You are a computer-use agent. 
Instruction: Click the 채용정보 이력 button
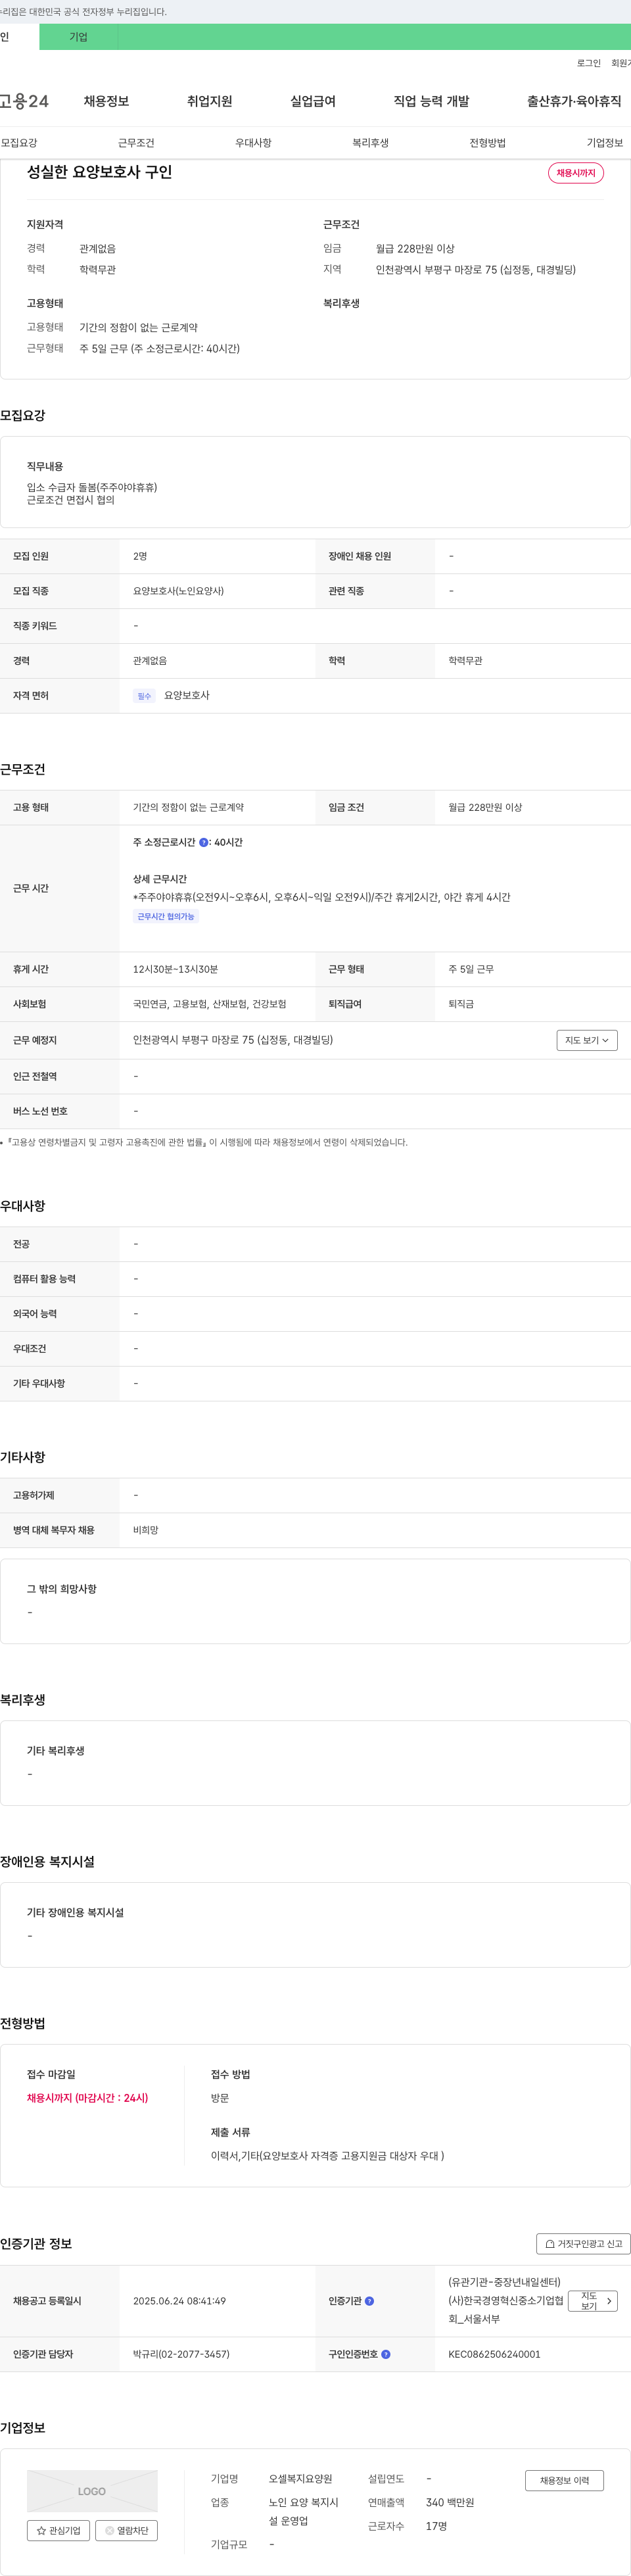point(564,2480)
